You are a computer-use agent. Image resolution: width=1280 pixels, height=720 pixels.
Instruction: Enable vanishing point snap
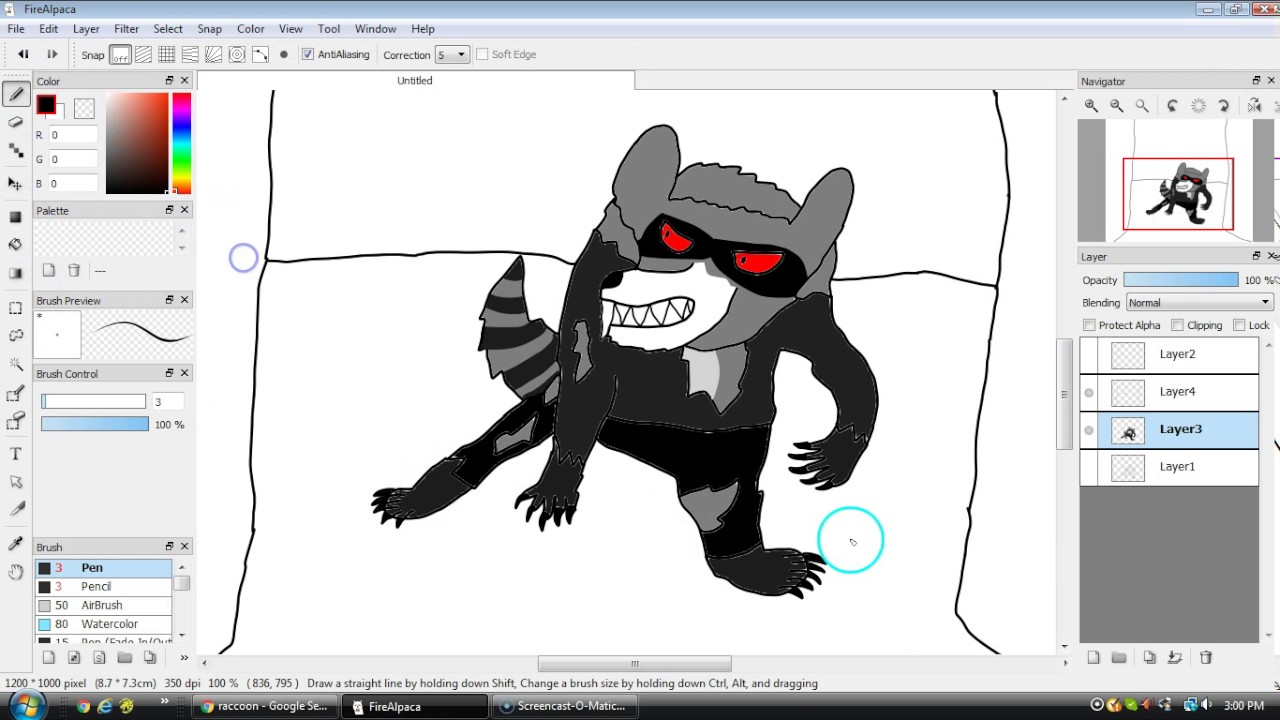190,55
